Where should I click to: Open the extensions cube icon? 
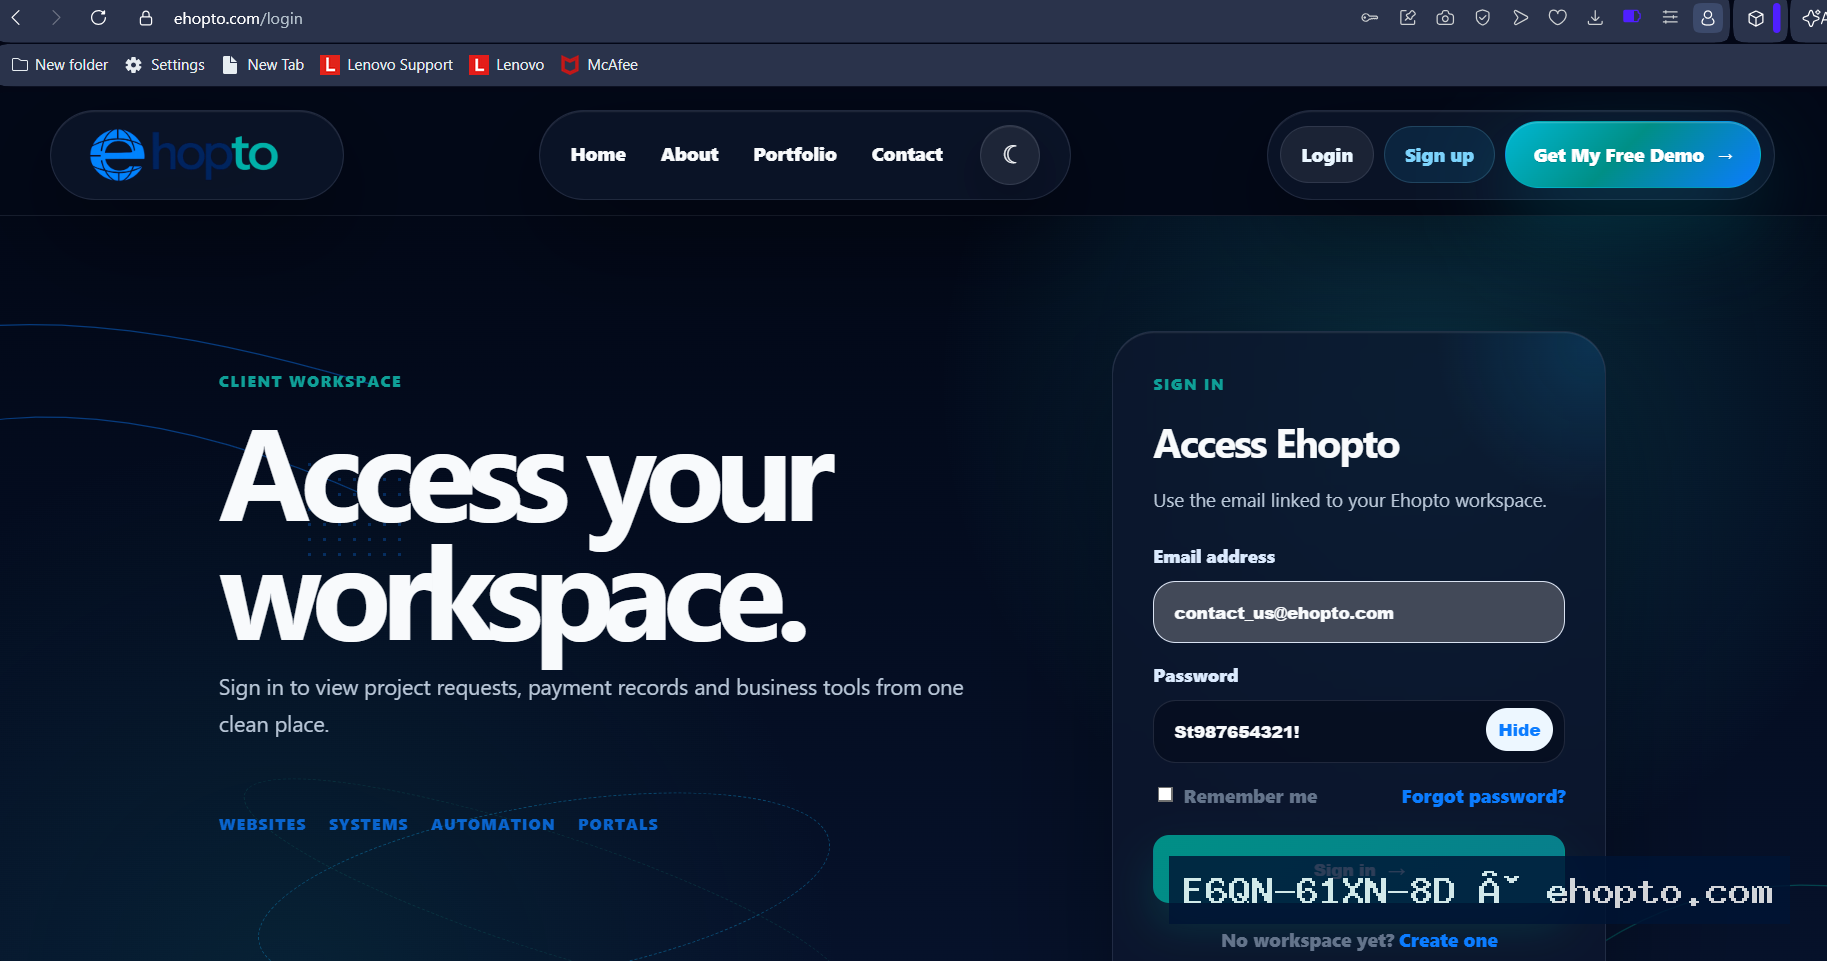click(1756, 18)
